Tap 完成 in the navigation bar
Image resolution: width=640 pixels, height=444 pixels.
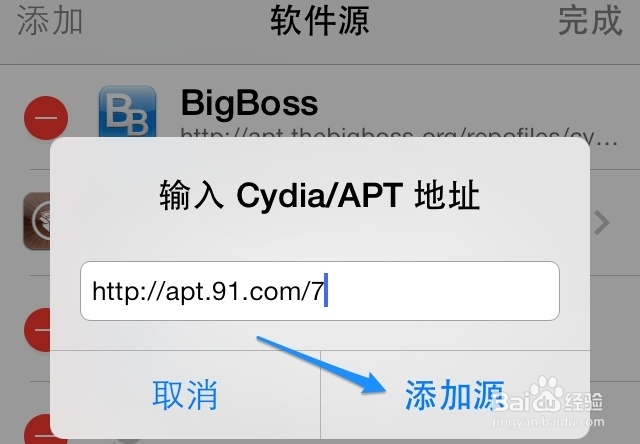[590, 20]
